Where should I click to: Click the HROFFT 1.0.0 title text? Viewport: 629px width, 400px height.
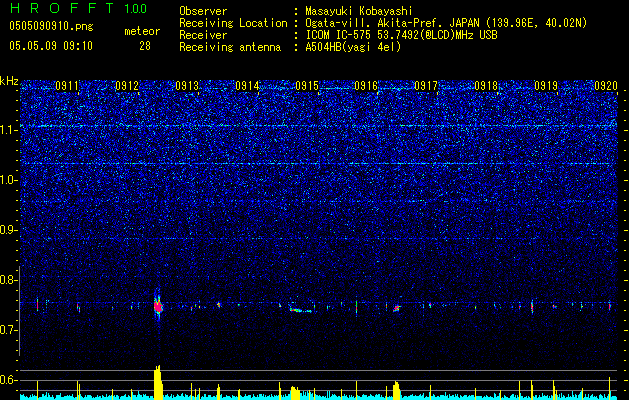point(78,8)
